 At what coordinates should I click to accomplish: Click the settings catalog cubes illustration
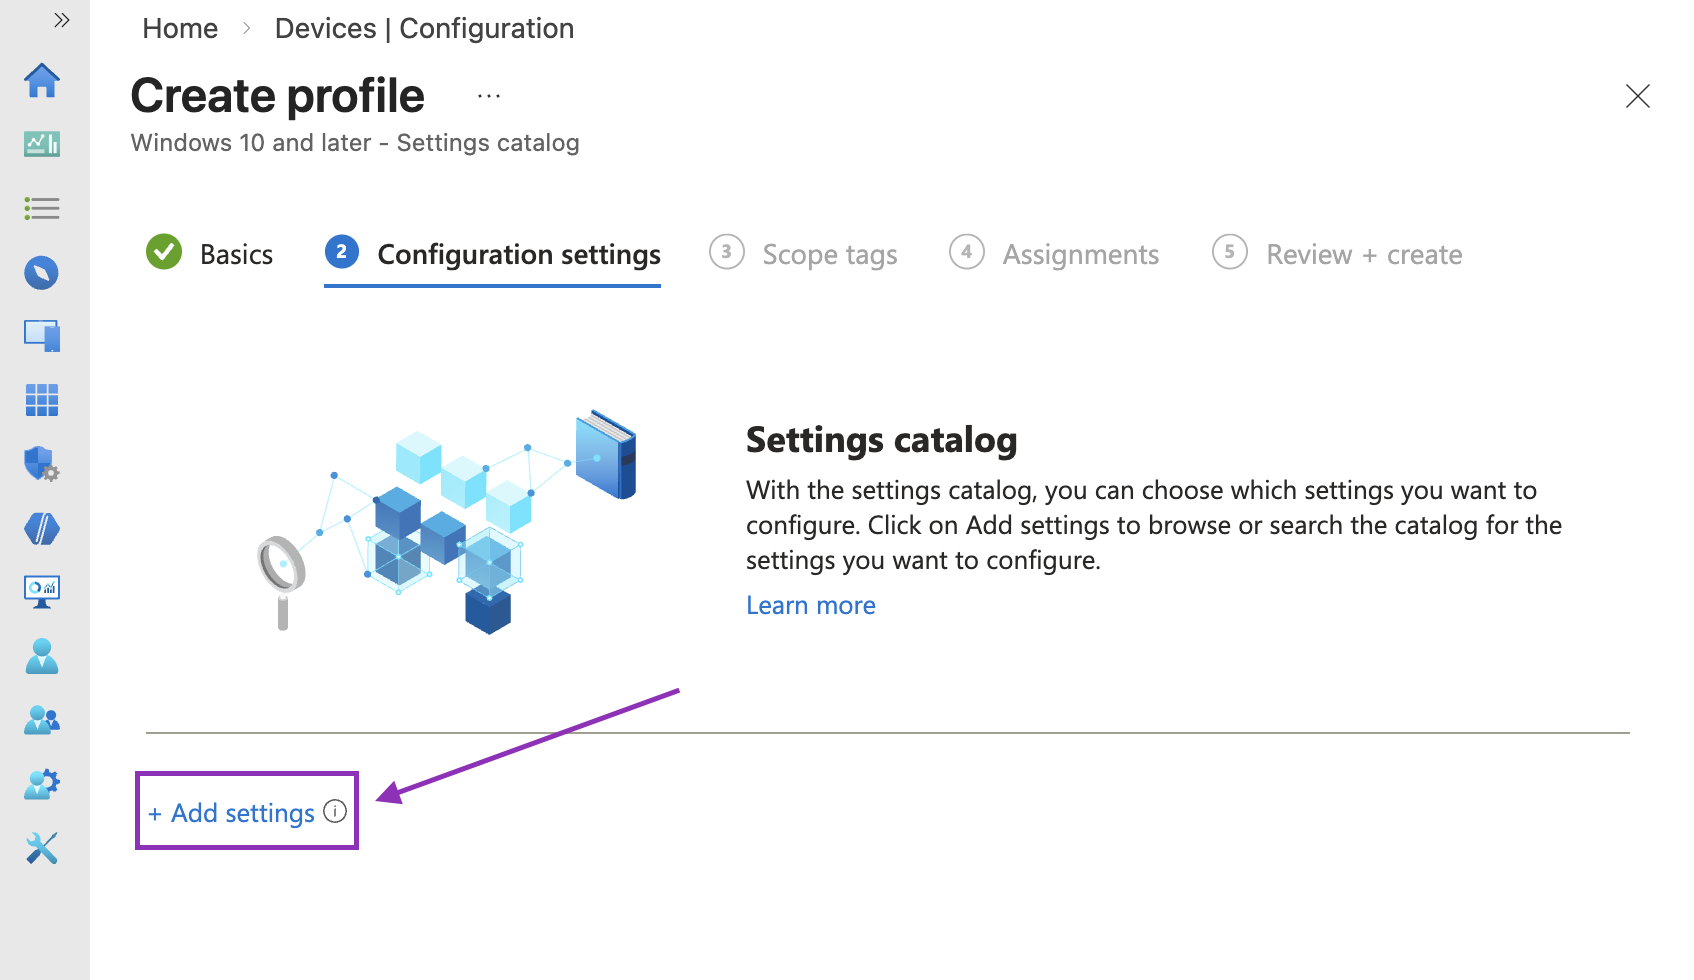pyautogui.click(x=447, y=521)
